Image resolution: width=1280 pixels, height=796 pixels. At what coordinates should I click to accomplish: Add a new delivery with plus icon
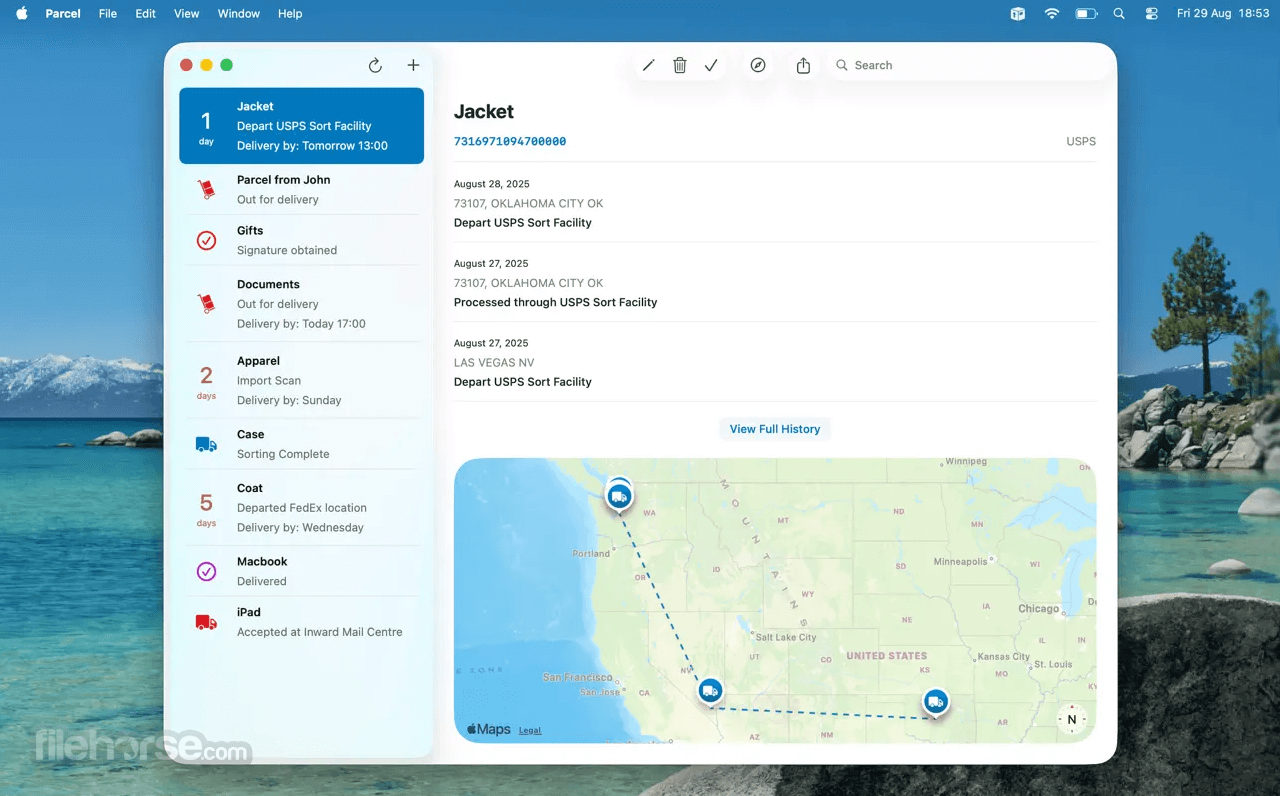(413, 66)
